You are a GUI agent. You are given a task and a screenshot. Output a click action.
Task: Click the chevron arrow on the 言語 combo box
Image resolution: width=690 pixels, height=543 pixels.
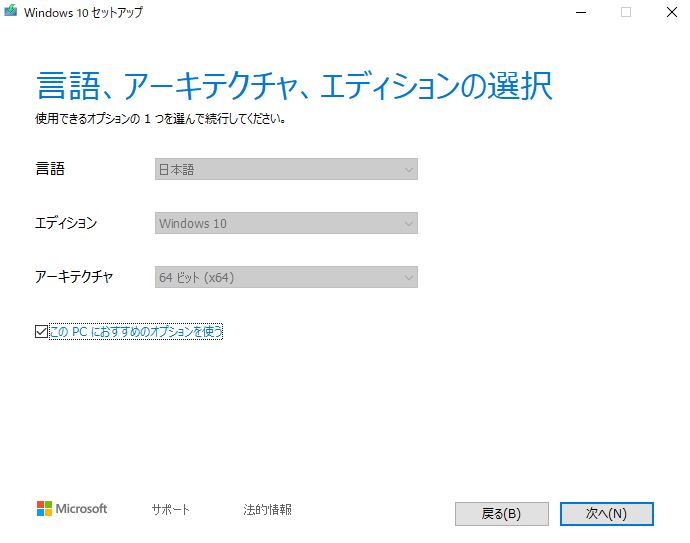click(408, 169)
